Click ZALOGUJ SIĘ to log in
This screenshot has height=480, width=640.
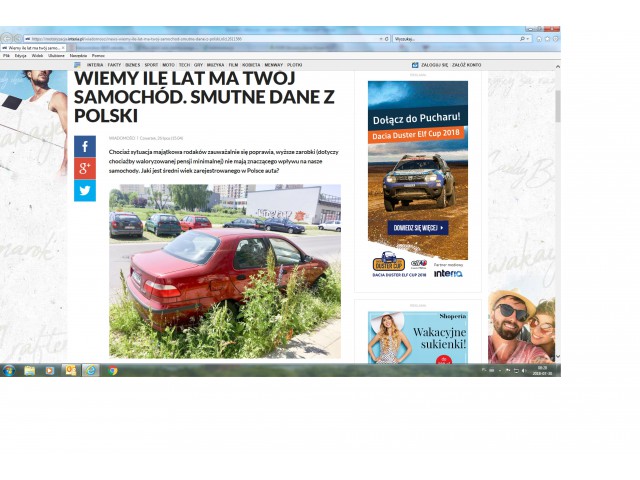(431, 64)
